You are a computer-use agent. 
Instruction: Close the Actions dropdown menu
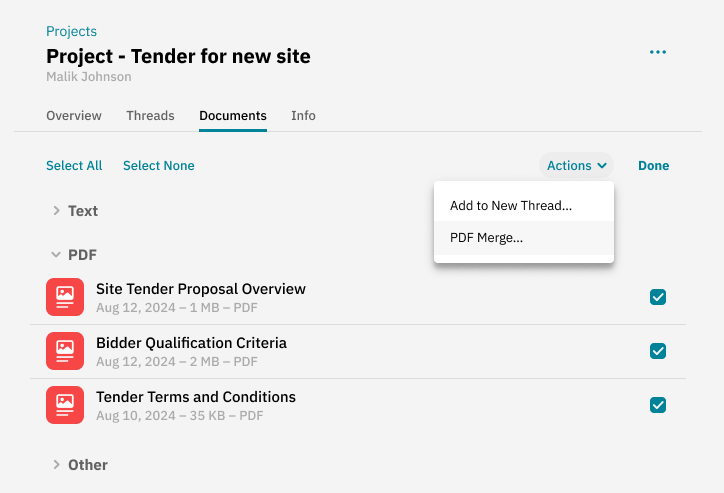tap(577, 166)
